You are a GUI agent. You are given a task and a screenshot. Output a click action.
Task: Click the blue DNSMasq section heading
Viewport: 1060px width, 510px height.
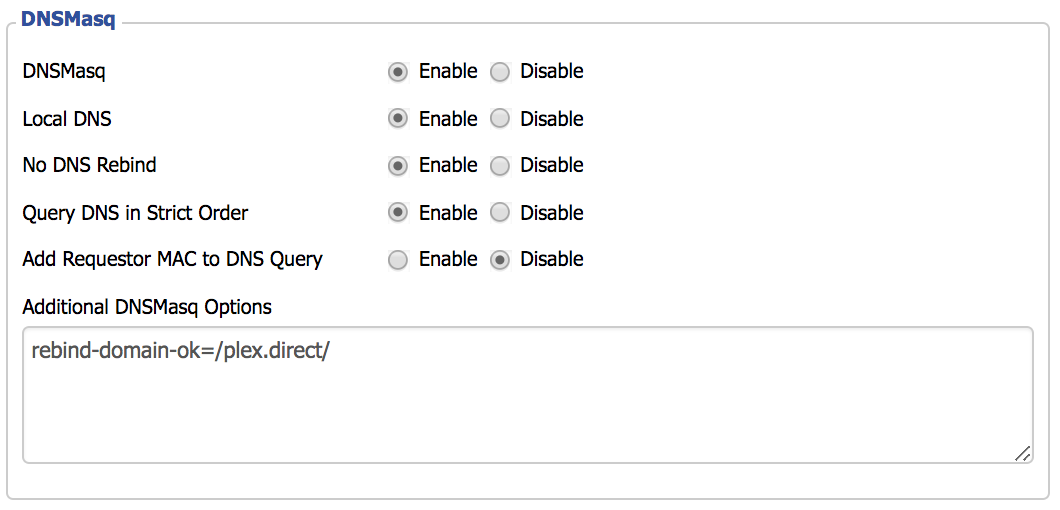[68, 19]
